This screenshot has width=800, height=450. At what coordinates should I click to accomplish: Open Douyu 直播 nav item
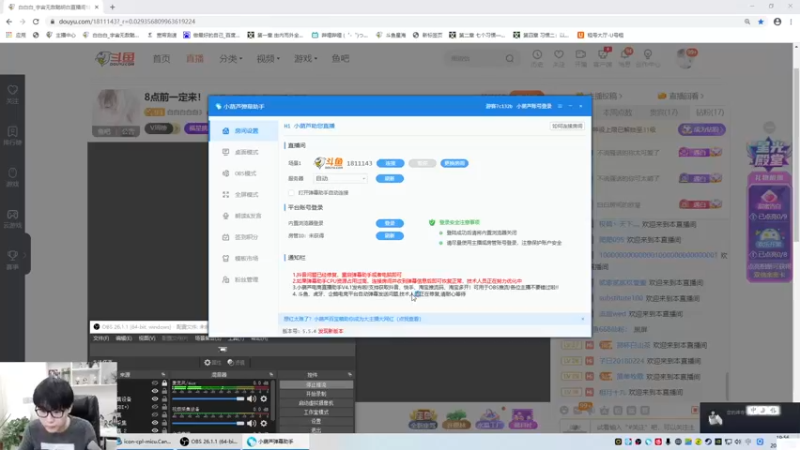(x=195, y=59)
